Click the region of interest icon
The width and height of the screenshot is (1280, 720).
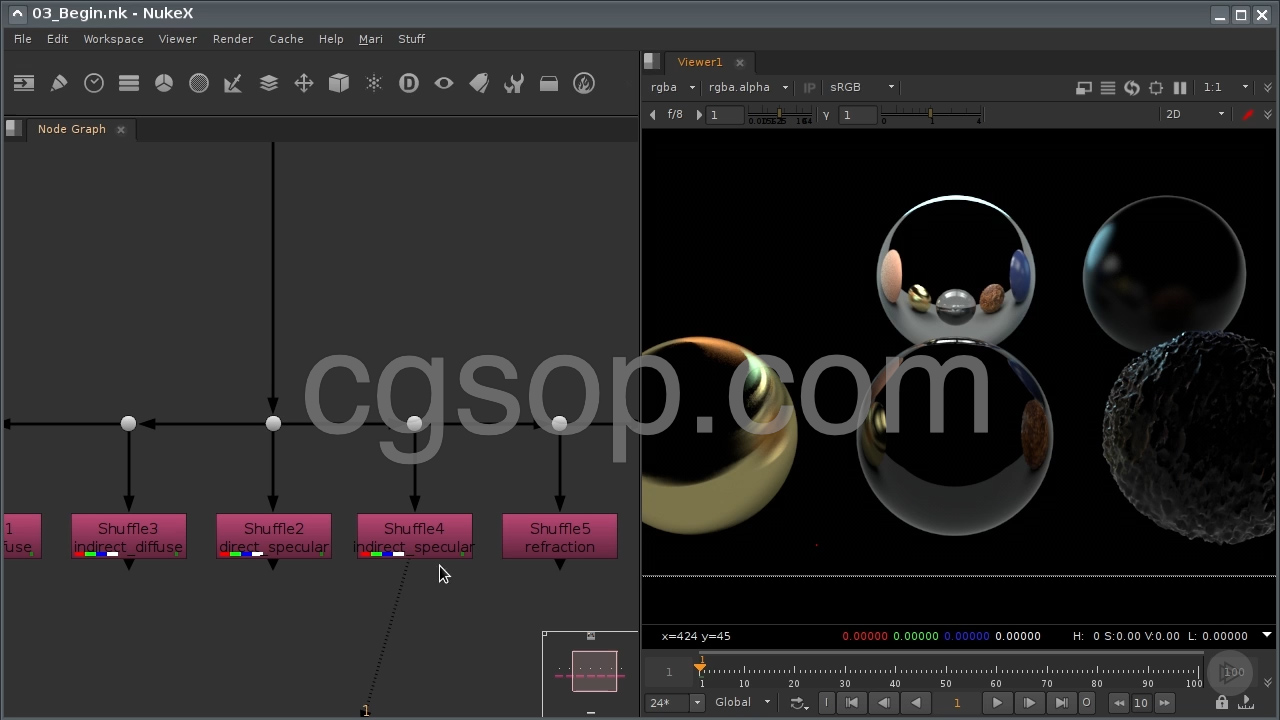click(1156, 88)
